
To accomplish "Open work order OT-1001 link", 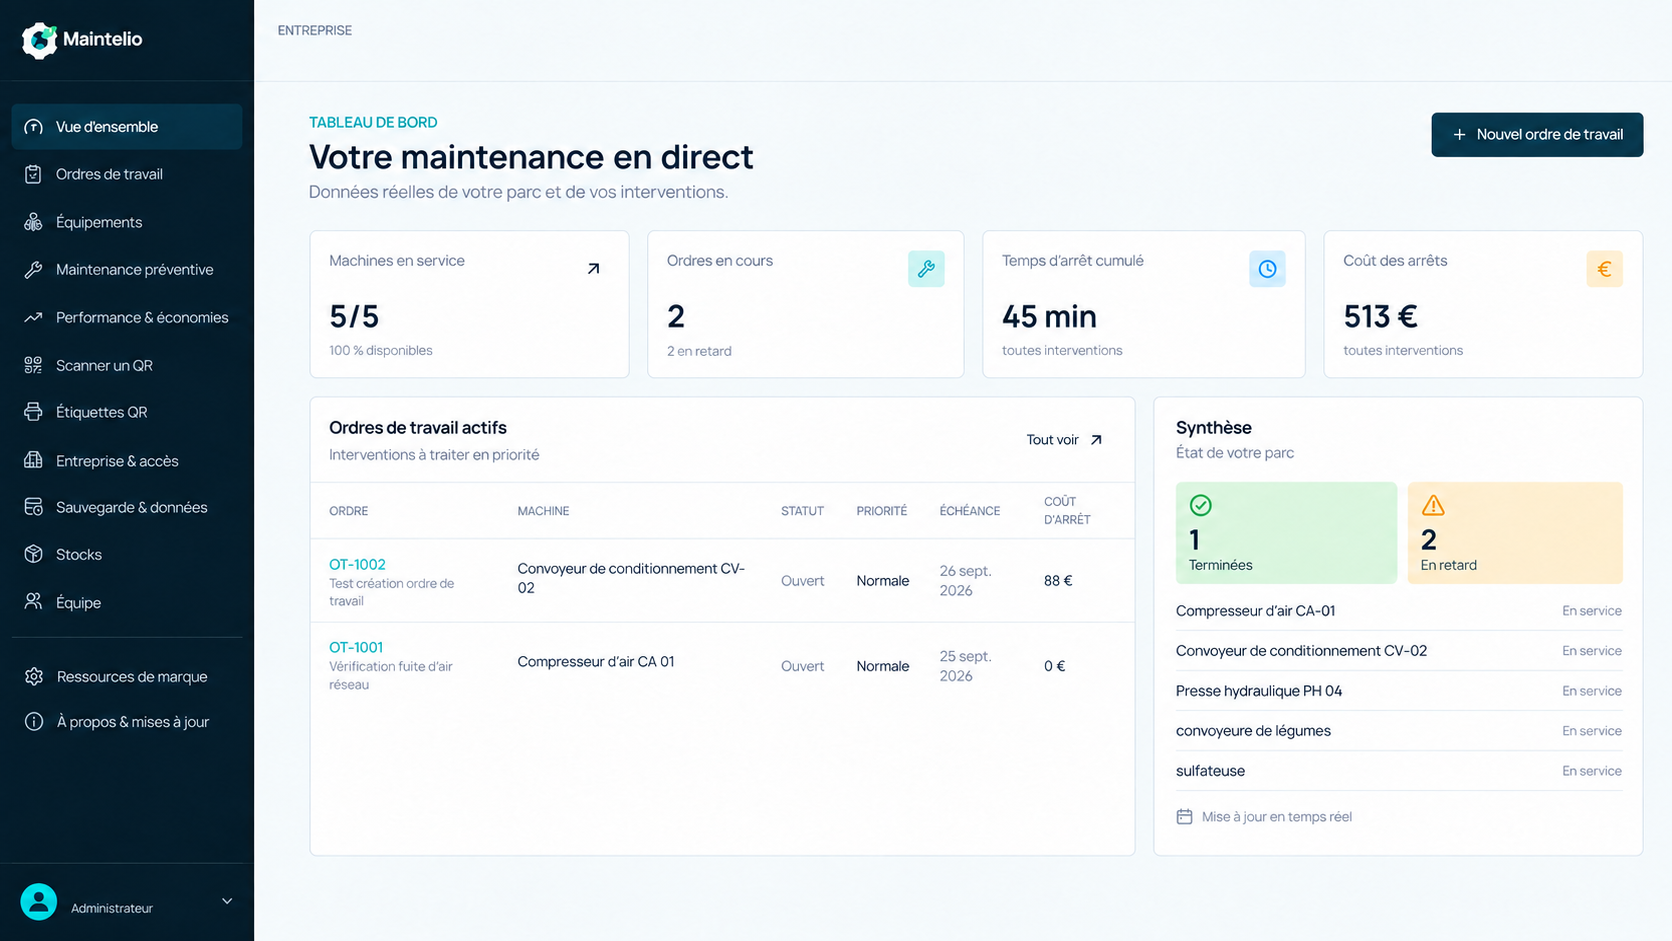I will click(356, 648).
